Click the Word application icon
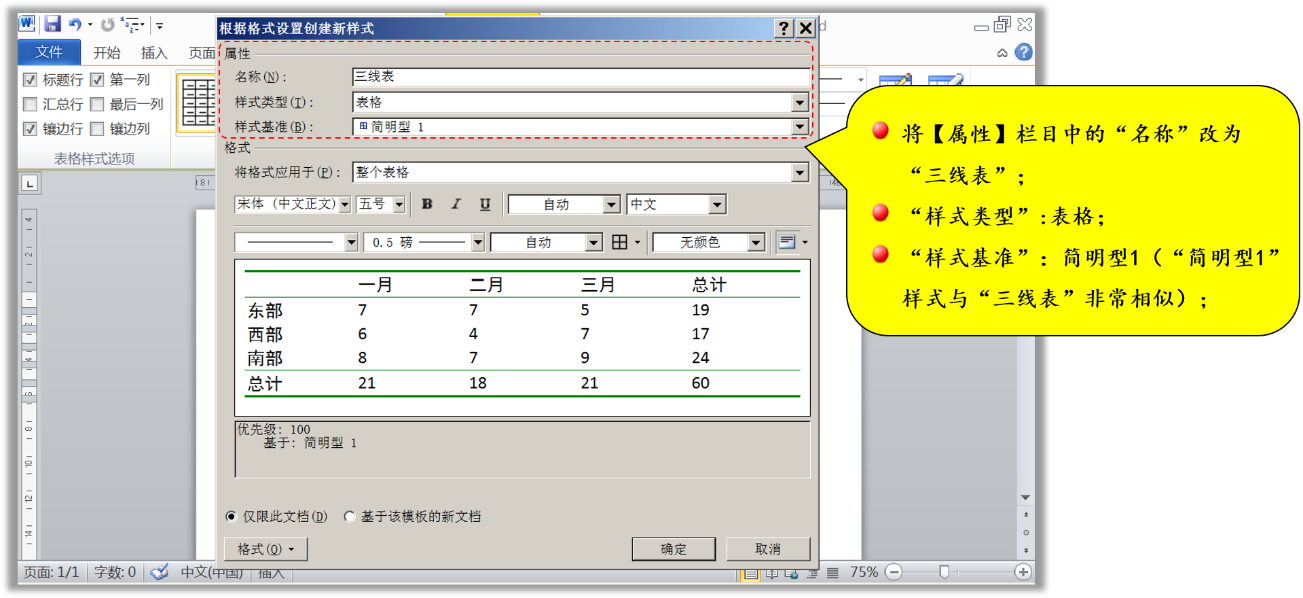This screenshot has height=598, width=1303. tap(27, 24)
